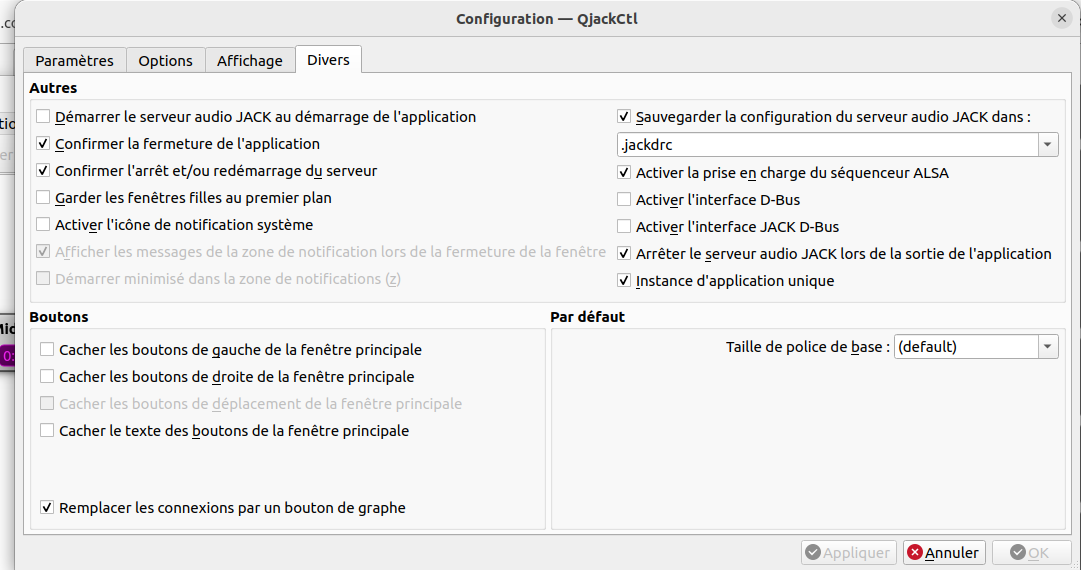Open the Options tab

coord(165,60)
